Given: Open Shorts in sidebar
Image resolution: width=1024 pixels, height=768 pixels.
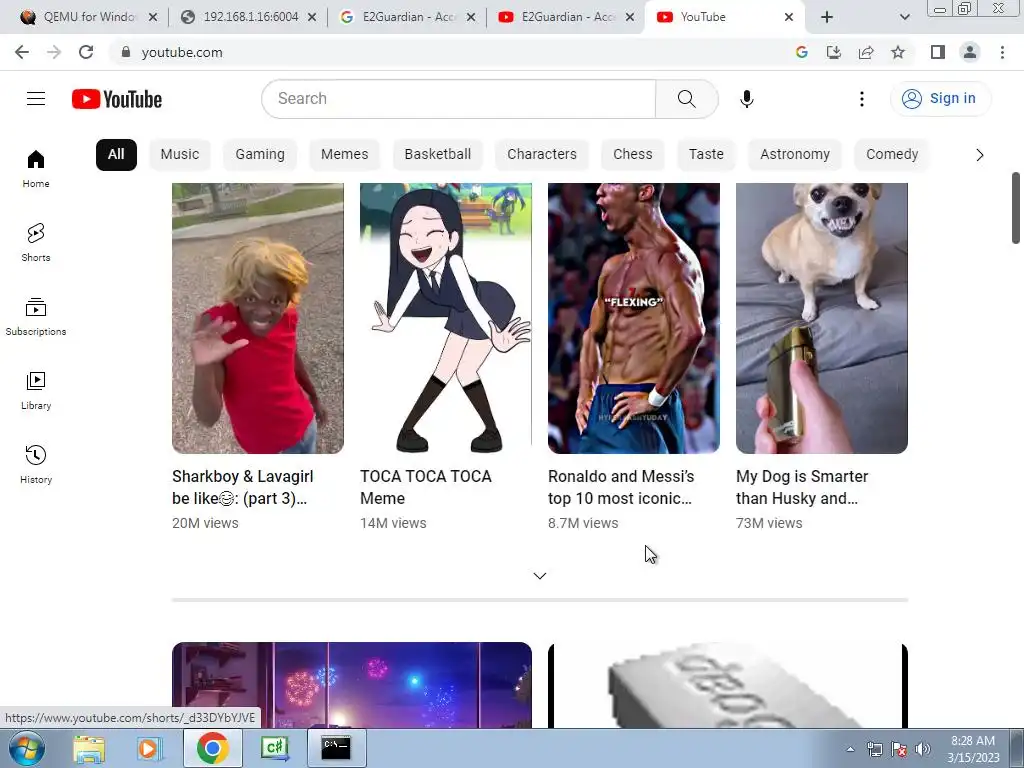Looking at the screenshot, I should tap(36, 242).
